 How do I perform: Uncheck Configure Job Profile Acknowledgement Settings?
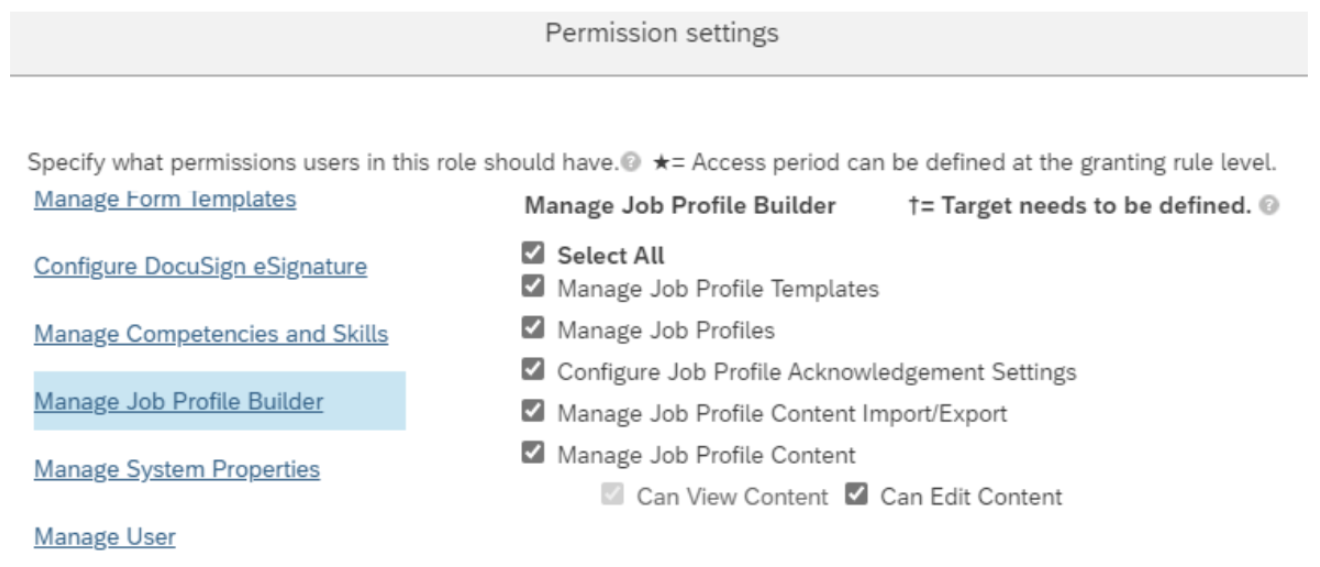pos(533,370)
